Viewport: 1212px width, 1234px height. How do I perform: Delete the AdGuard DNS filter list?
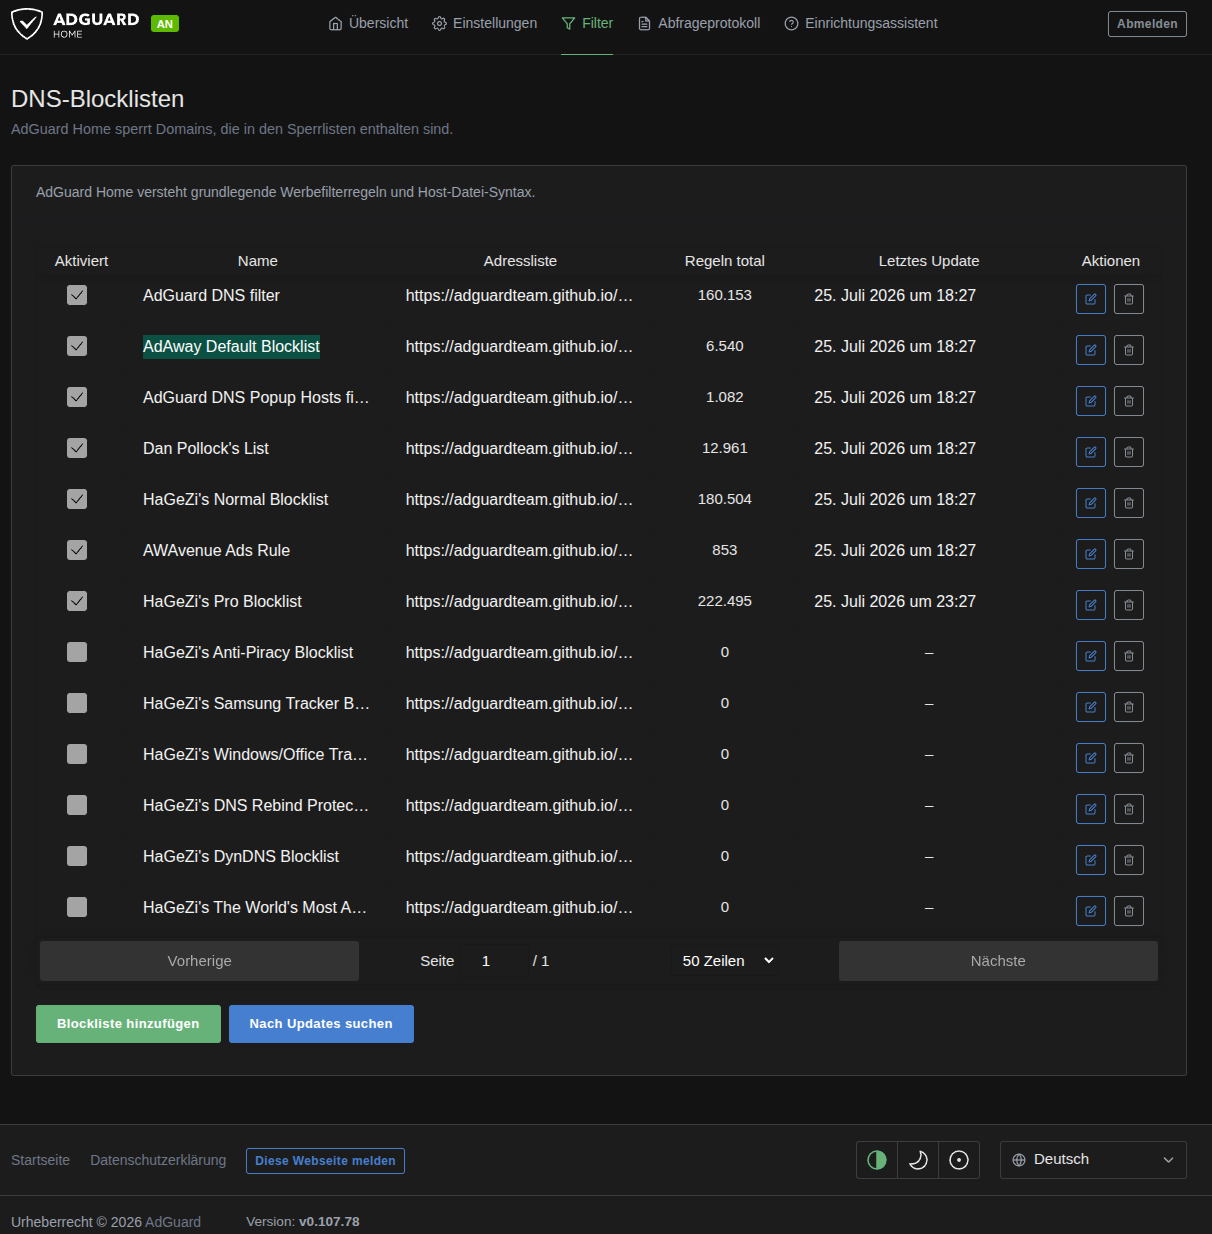click(x=1129, y=299)
